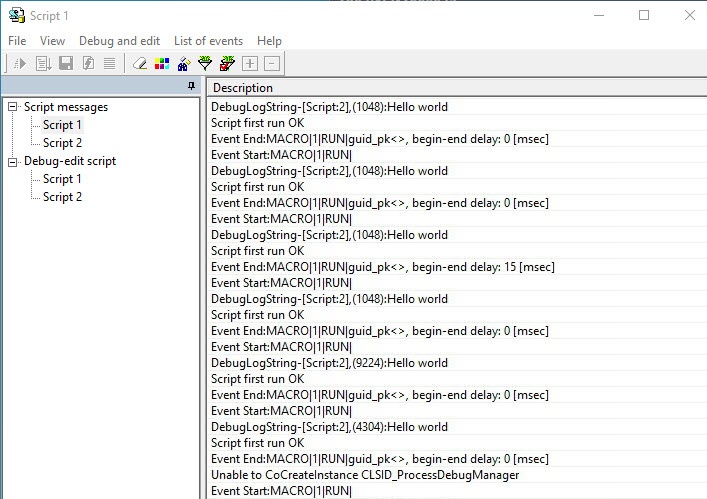Viewport: 707px width, 499px height.
Task: Open the Help menu
Action: tap(269, 41)
